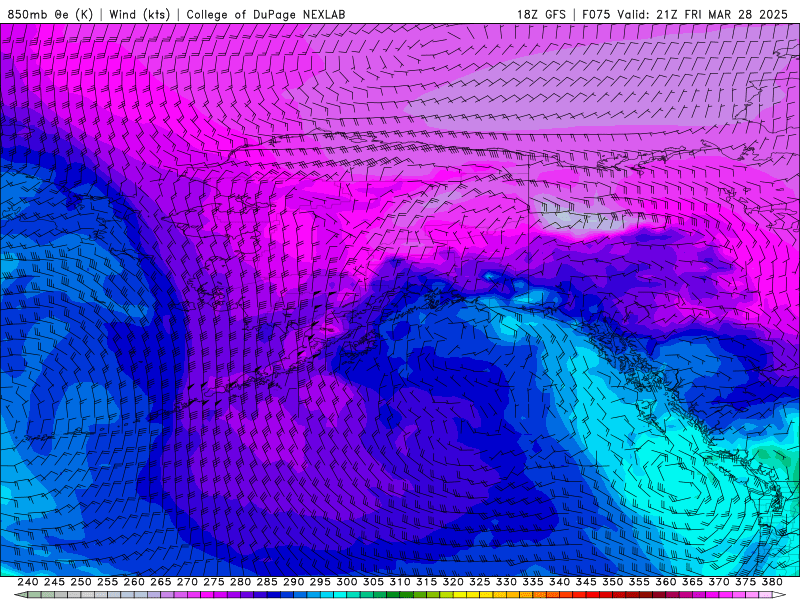
Task: Select the 285 colorbar scale label
Action: (x=266, y=582)
